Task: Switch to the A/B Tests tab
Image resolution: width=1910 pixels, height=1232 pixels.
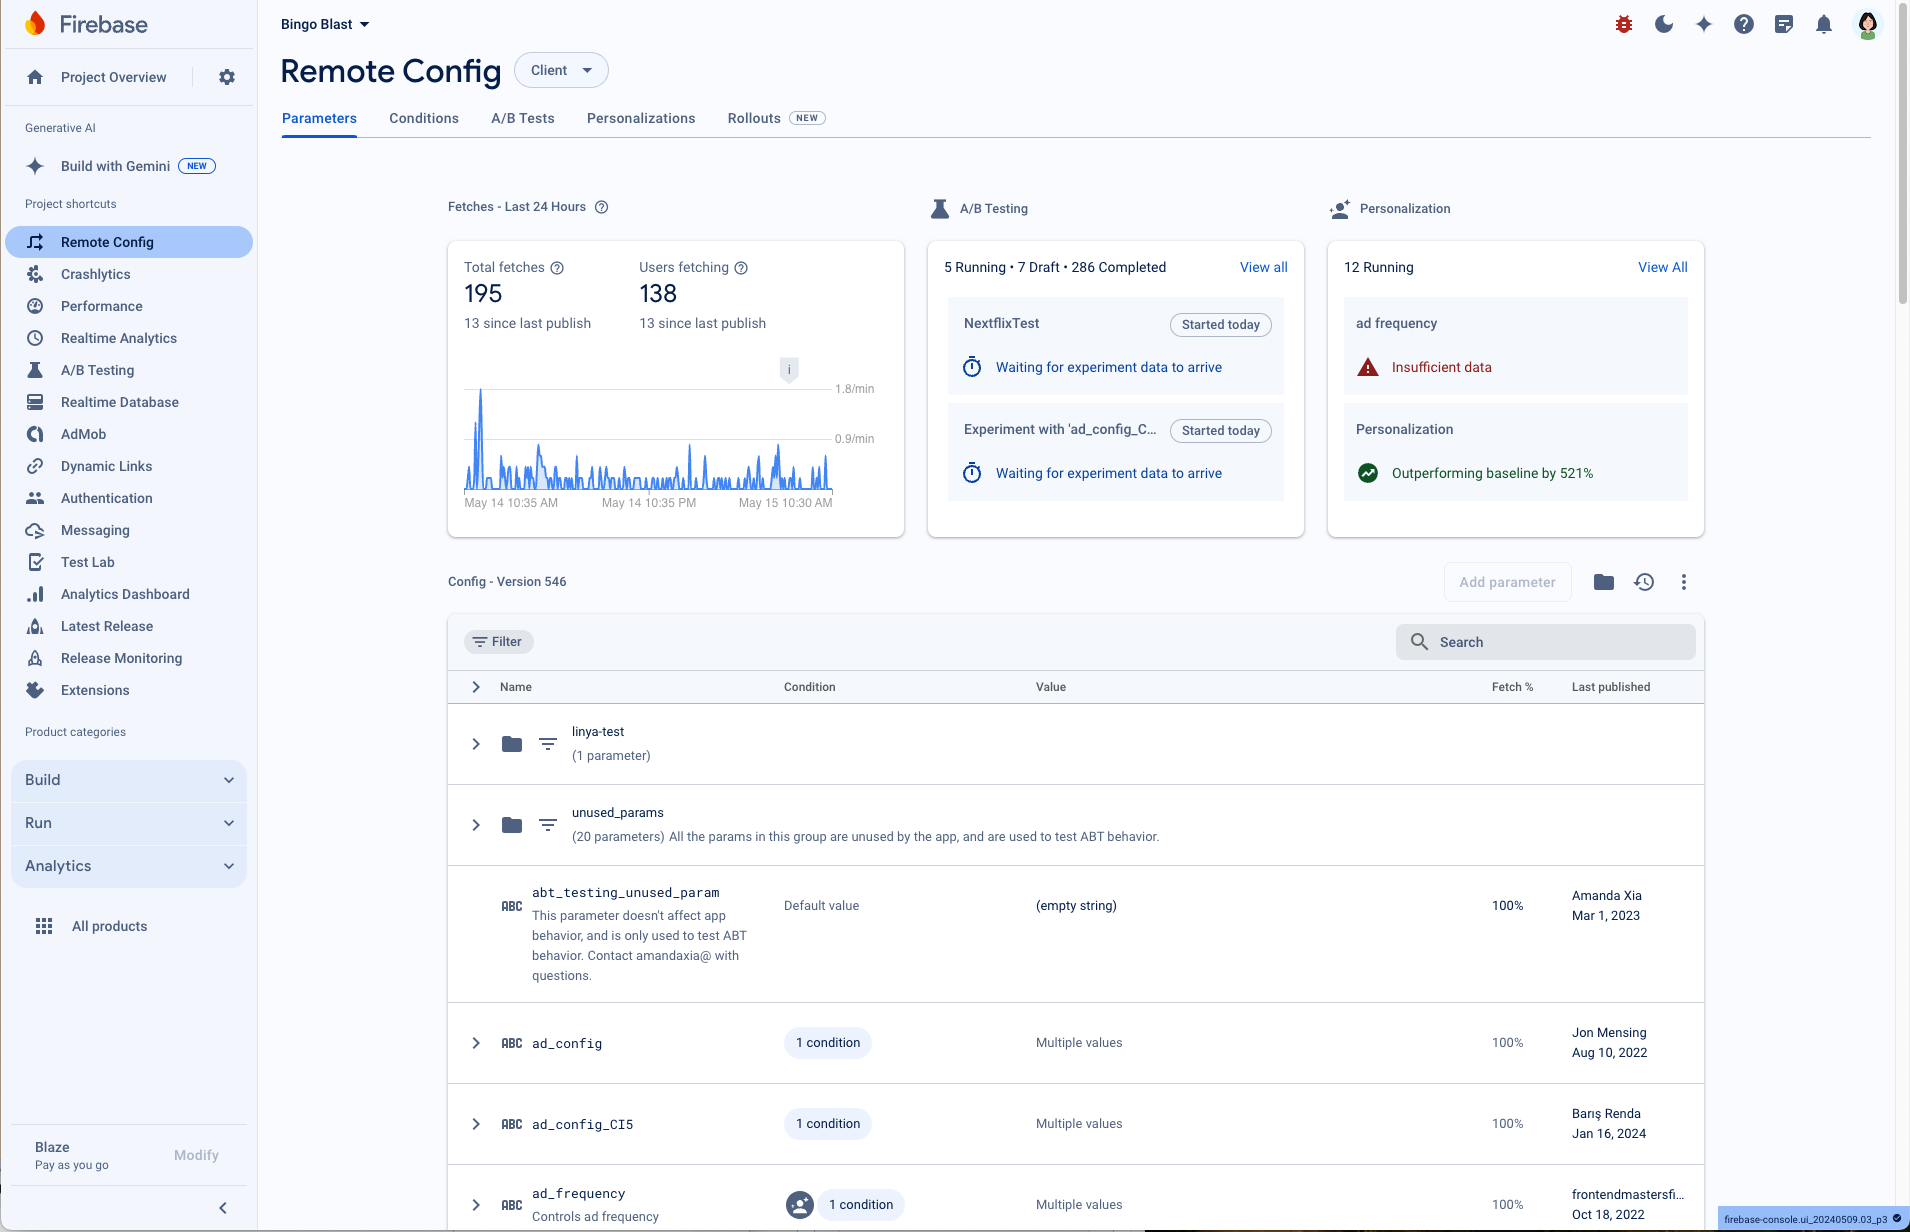Action: click(523, 118)
